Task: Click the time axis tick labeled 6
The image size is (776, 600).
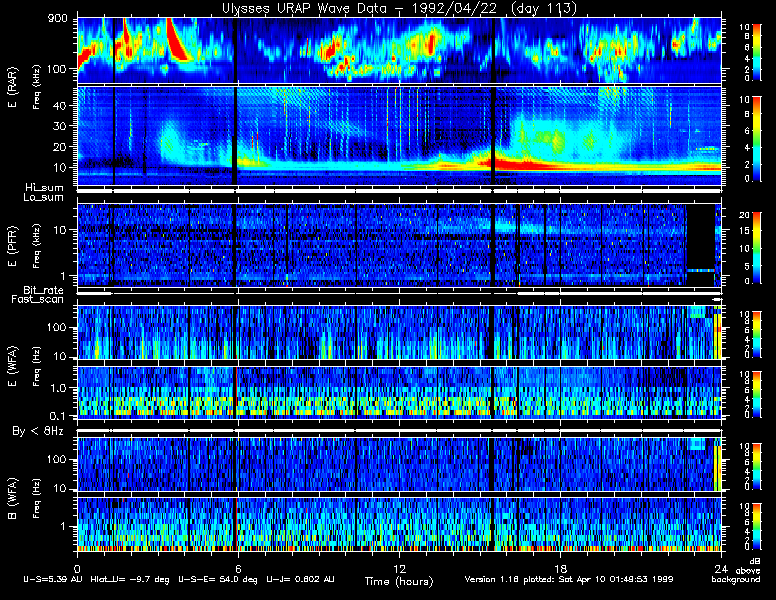Action: 238,568
